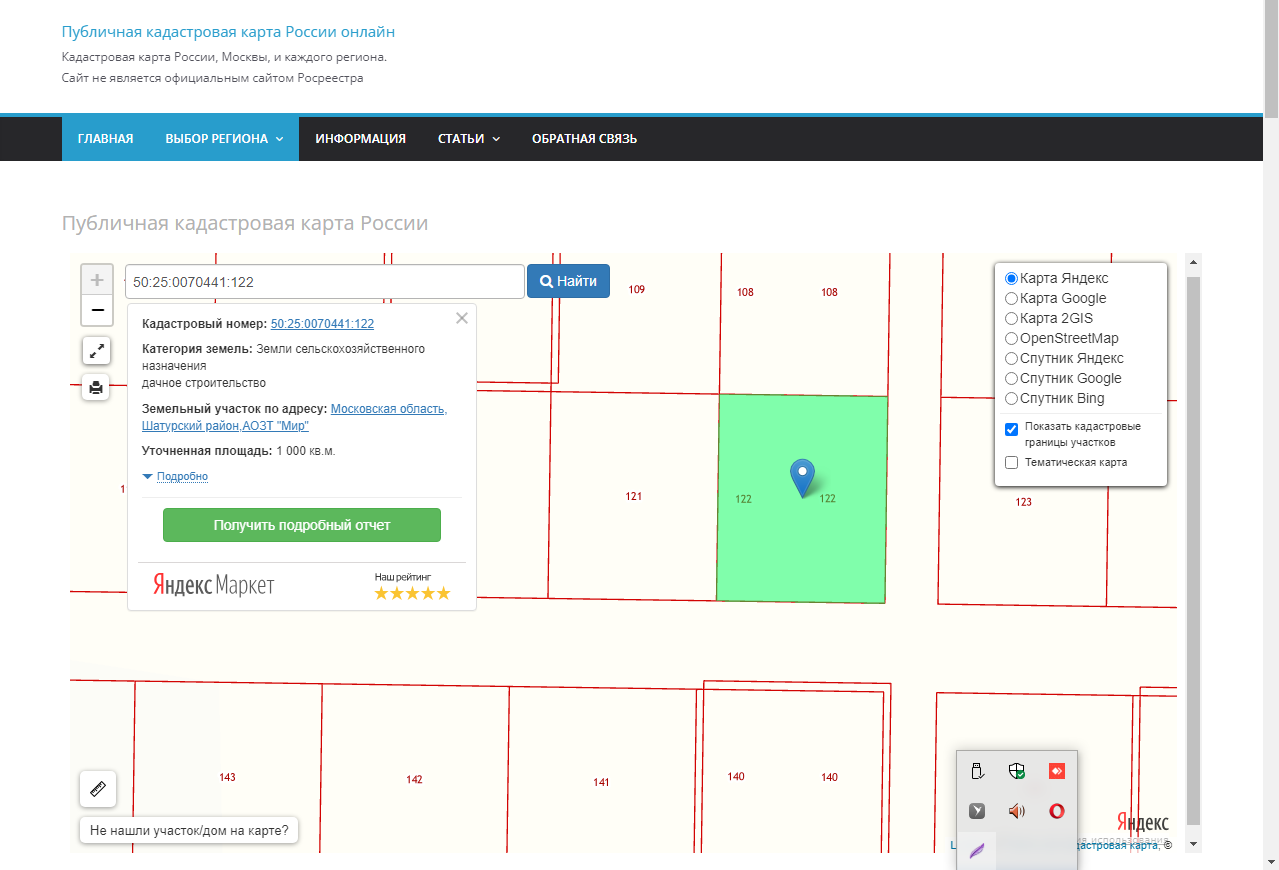Open the СТАТЬИ dropdown menu
Viewport: 1279px width, 870px height.
469,139
